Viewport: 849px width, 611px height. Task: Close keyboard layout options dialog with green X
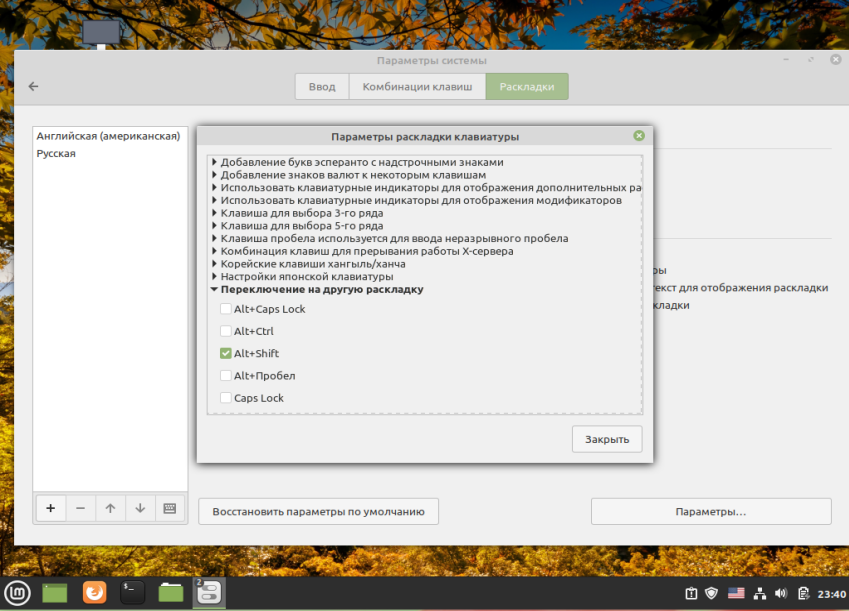click(x=639, y=135)
